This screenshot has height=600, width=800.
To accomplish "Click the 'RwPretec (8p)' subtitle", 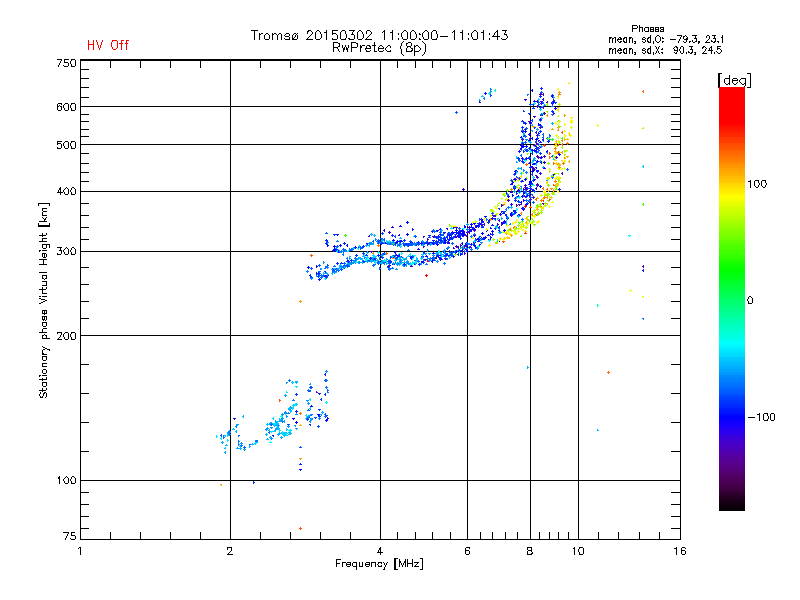I will (x=379, y=48).
